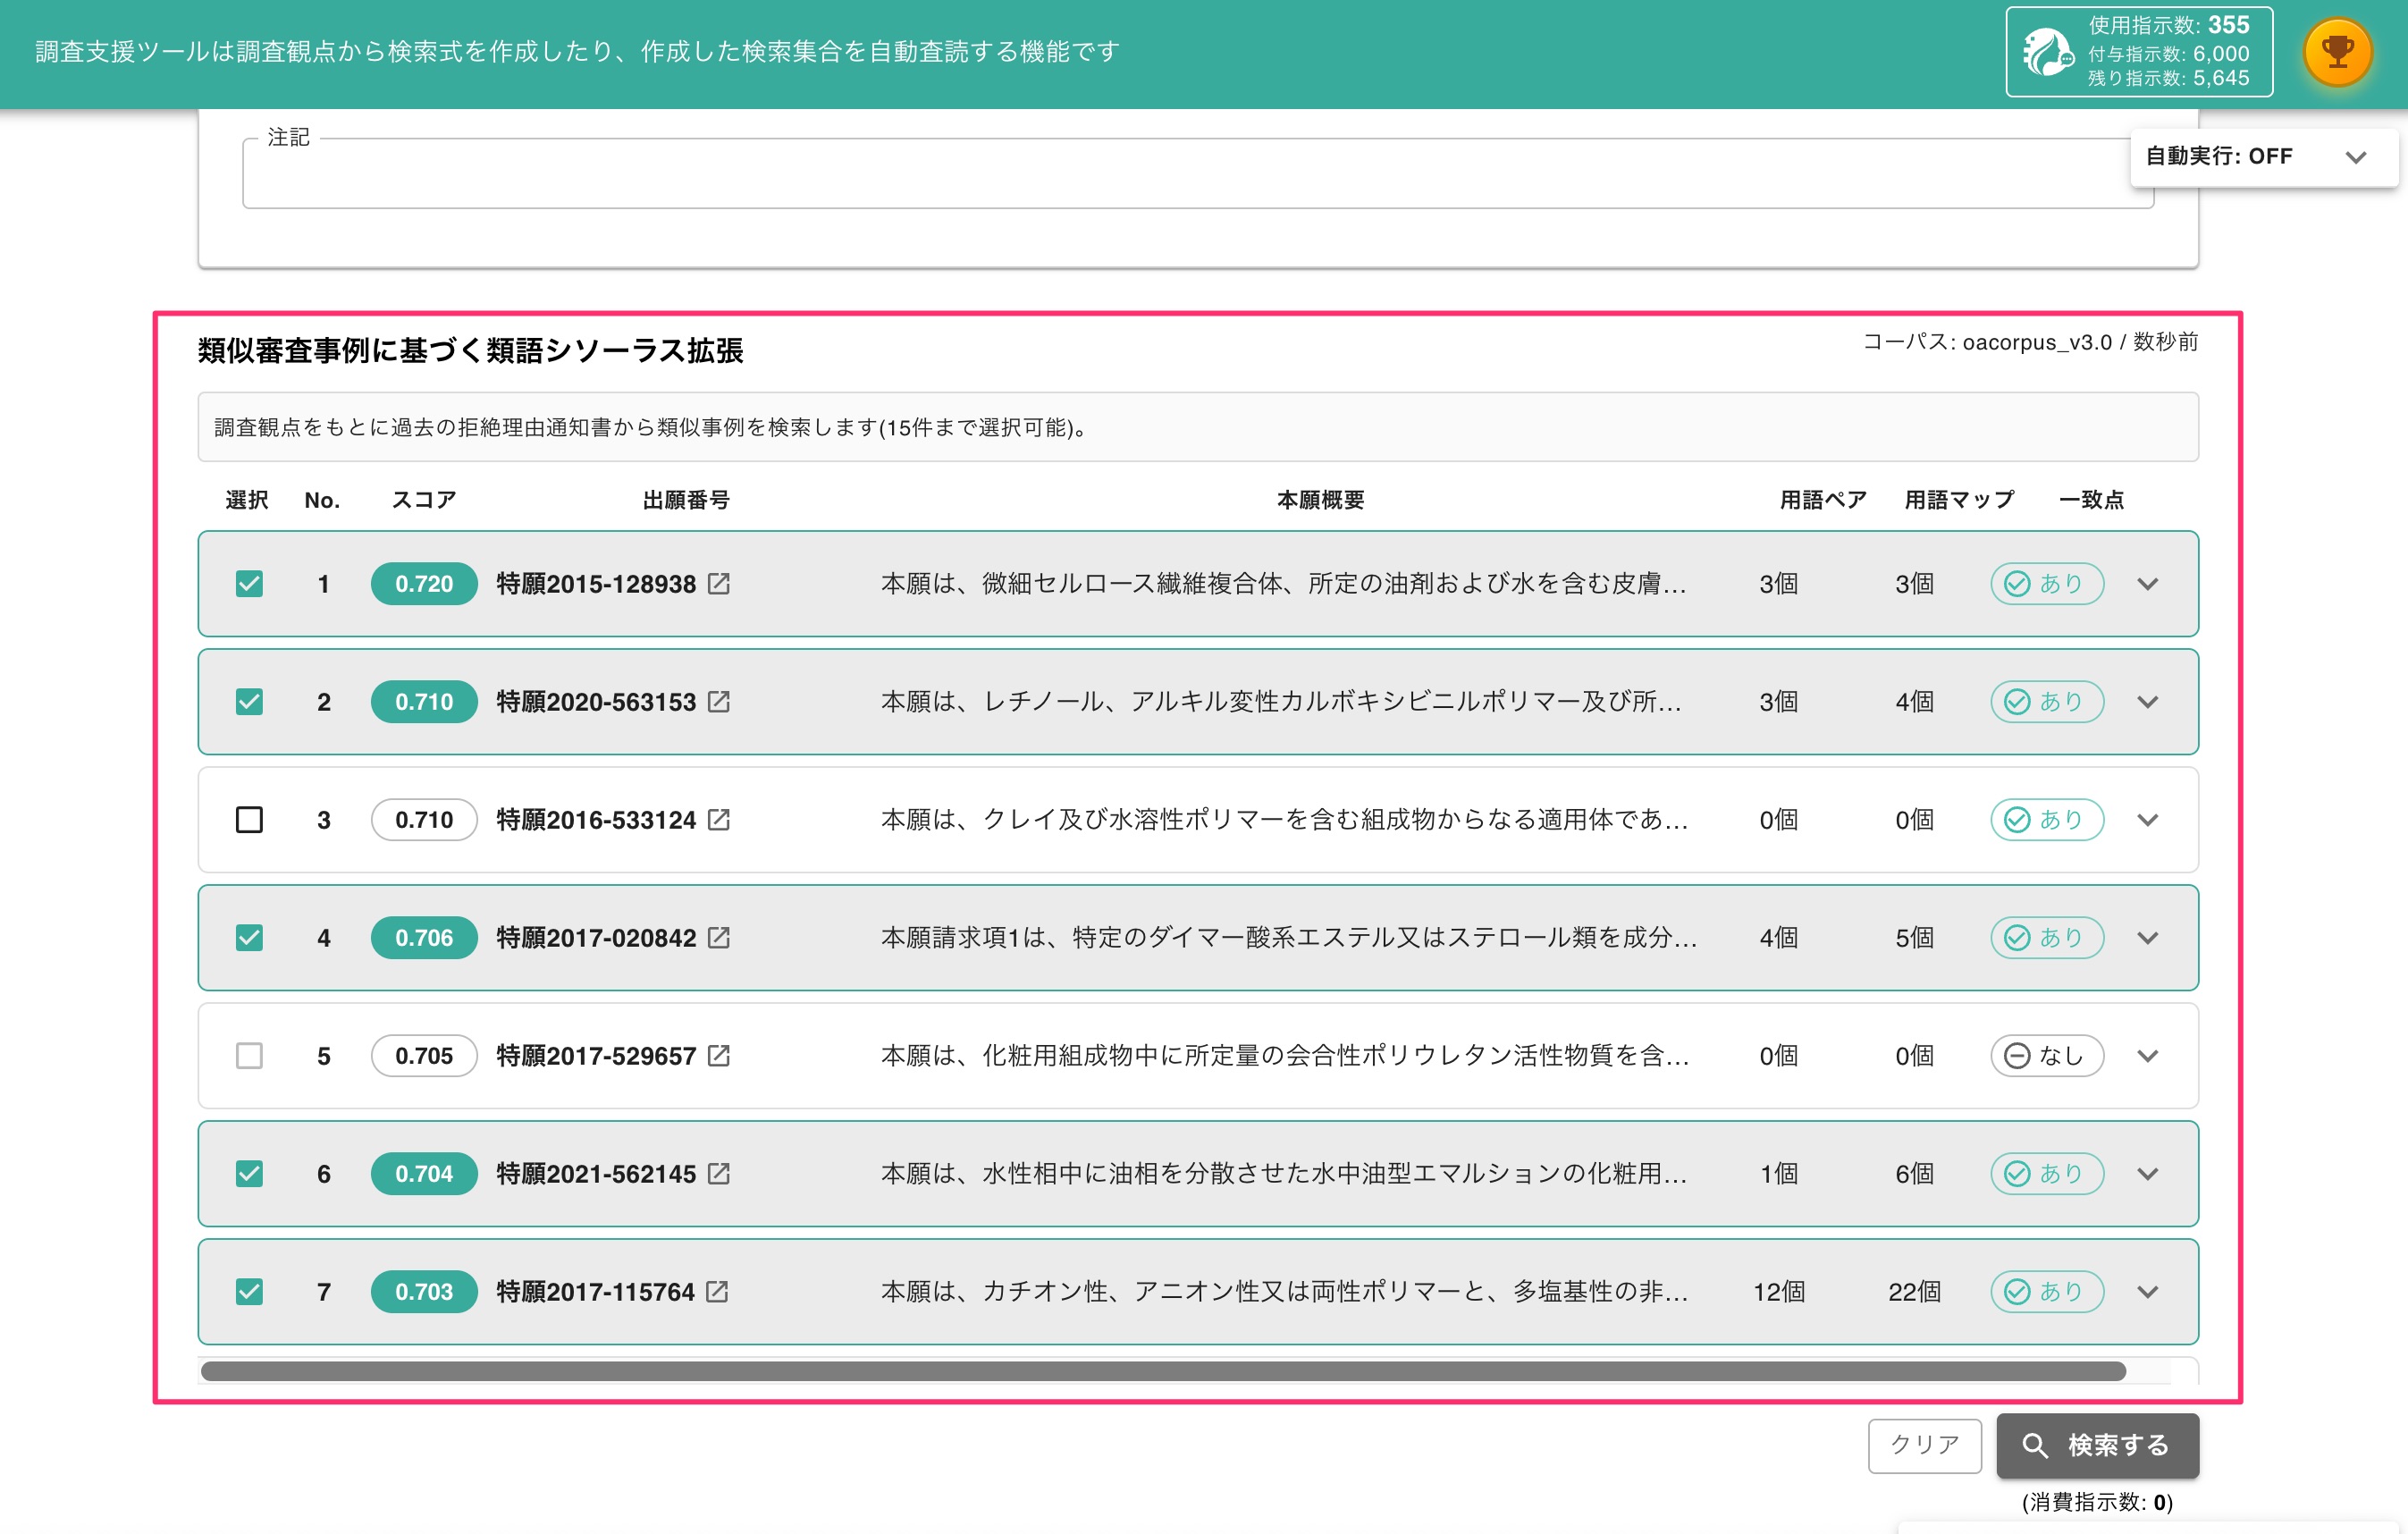2408x1534 pixels.
Task: Click the 出願番号 column header
Action: point(685,499)
